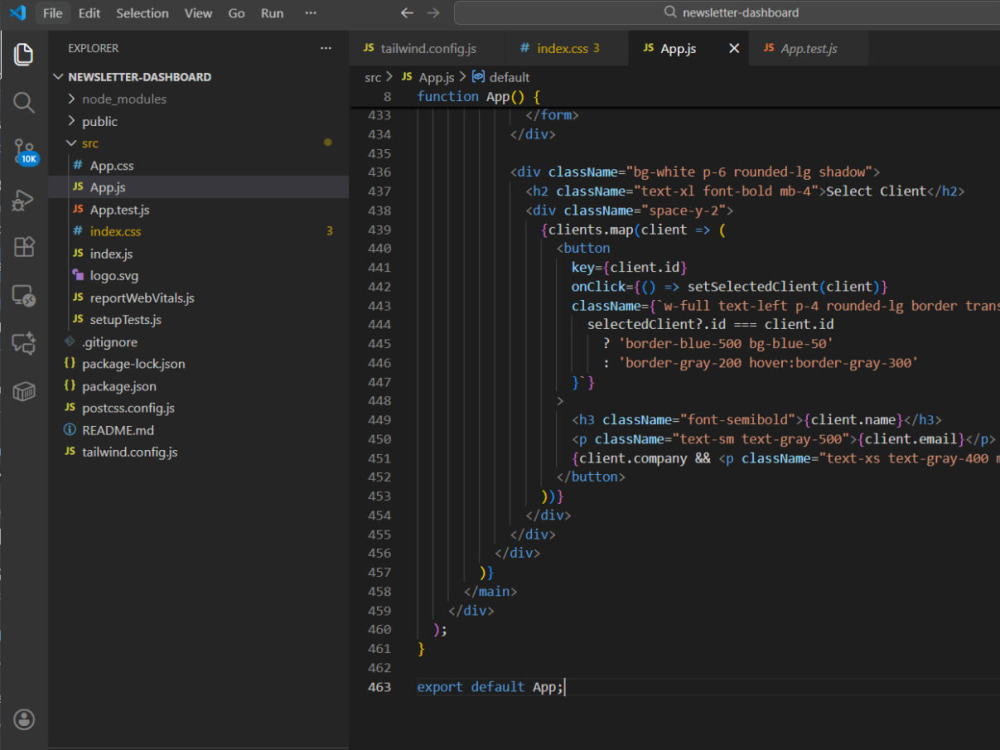Open the Remote Explorer view
The height and width of the screenshot is (750, 1000).
[x=24, y=295]
